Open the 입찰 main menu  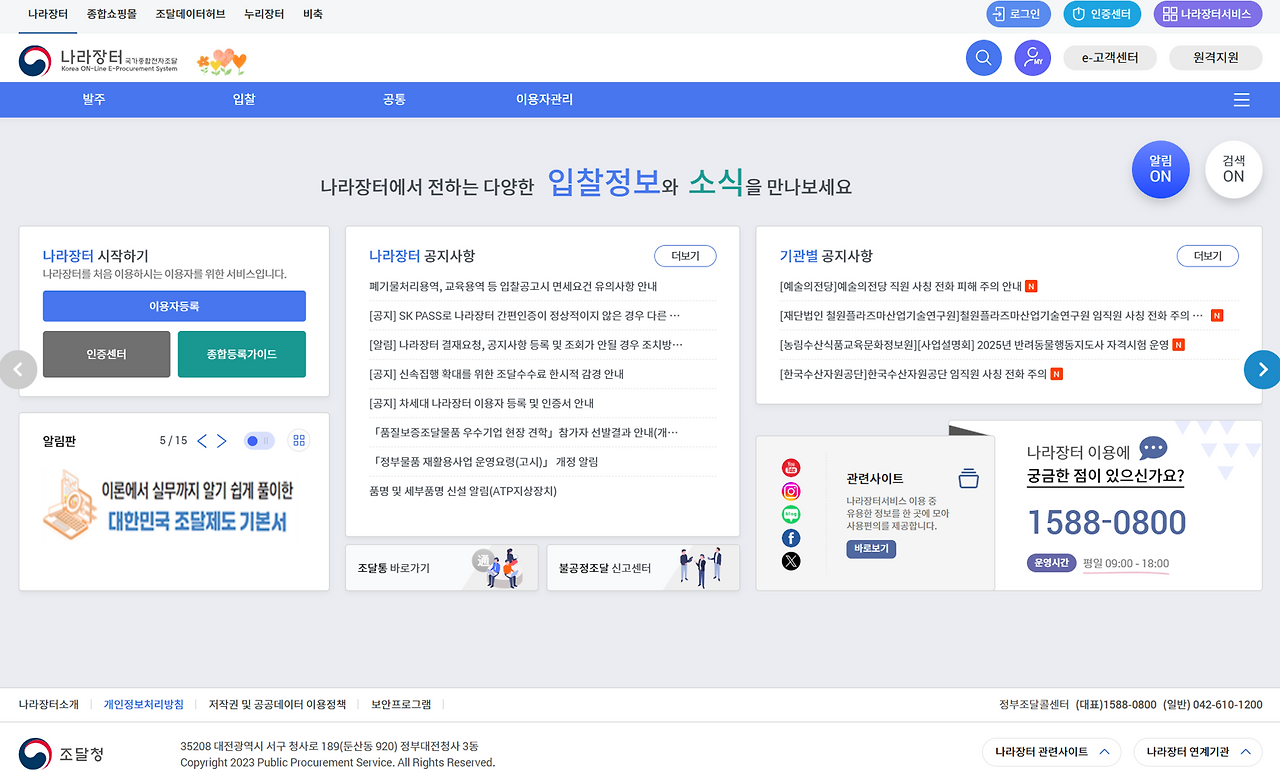point(244,100)
